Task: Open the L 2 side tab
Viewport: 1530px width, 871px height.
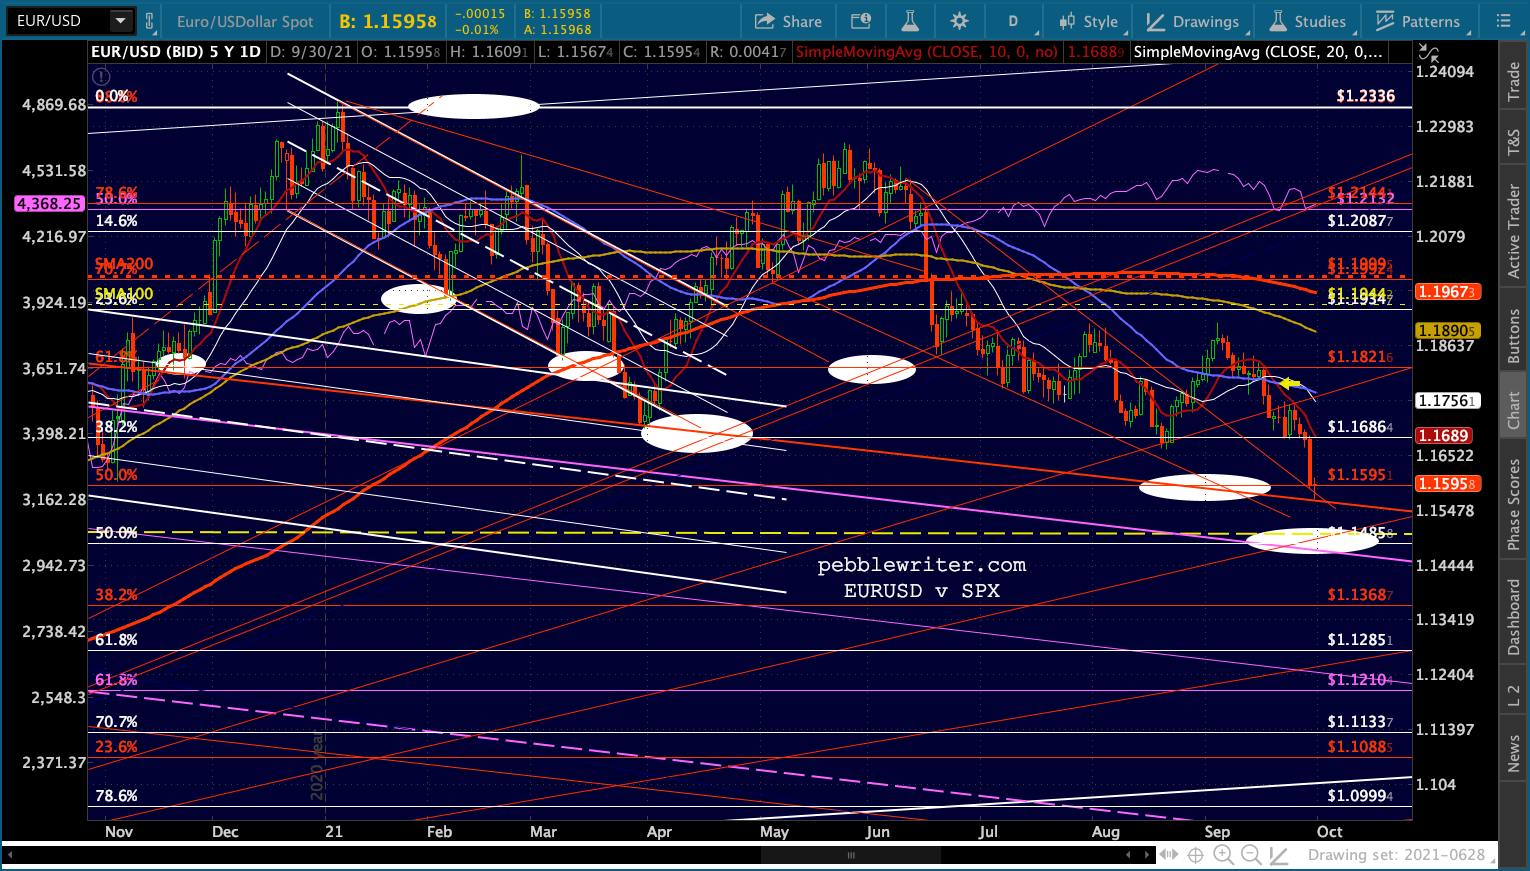Action: pos(1513,696)
